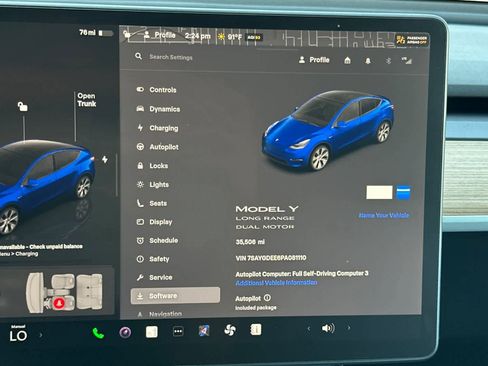Select the highlighted Software menu item
488x366 pixels.
click(175, 296)
